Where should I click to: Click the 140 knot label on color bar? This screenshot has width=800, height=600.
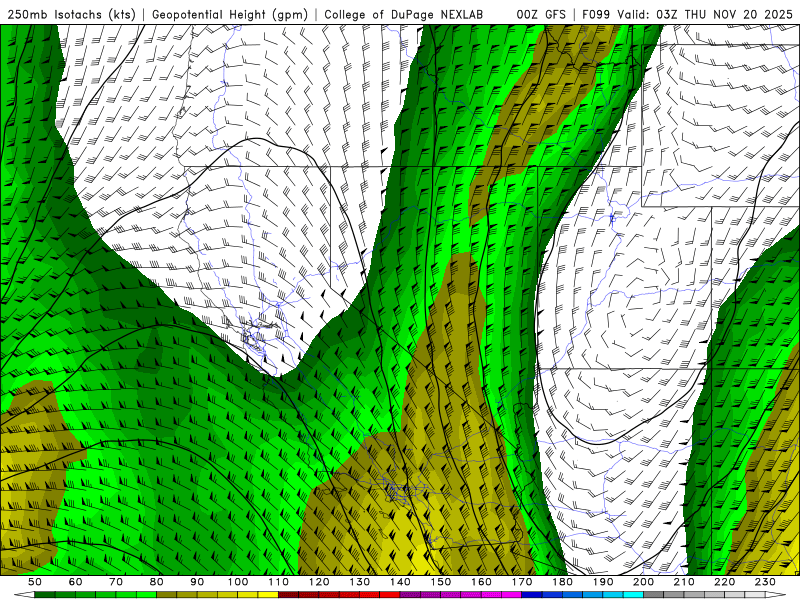tap(400, 582)
